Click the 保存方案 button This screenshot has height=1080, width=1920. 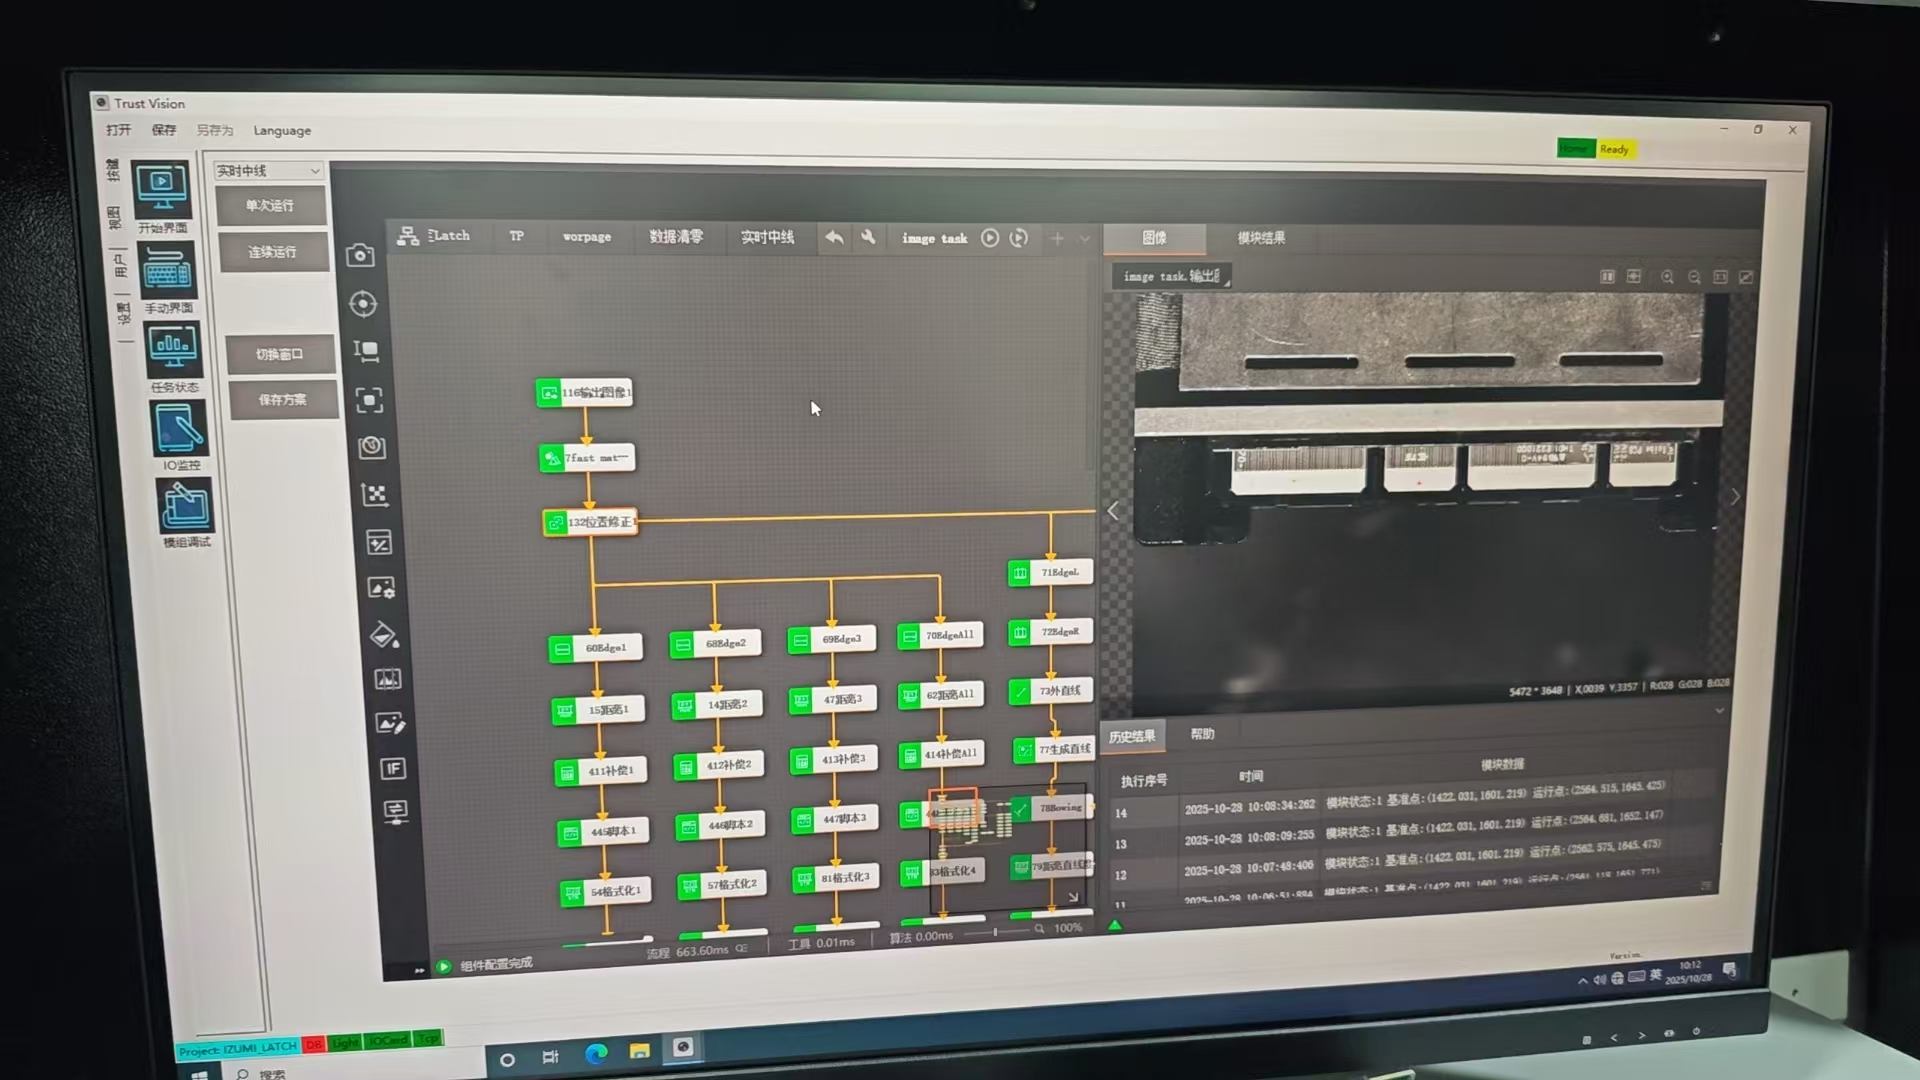point(283,400)
